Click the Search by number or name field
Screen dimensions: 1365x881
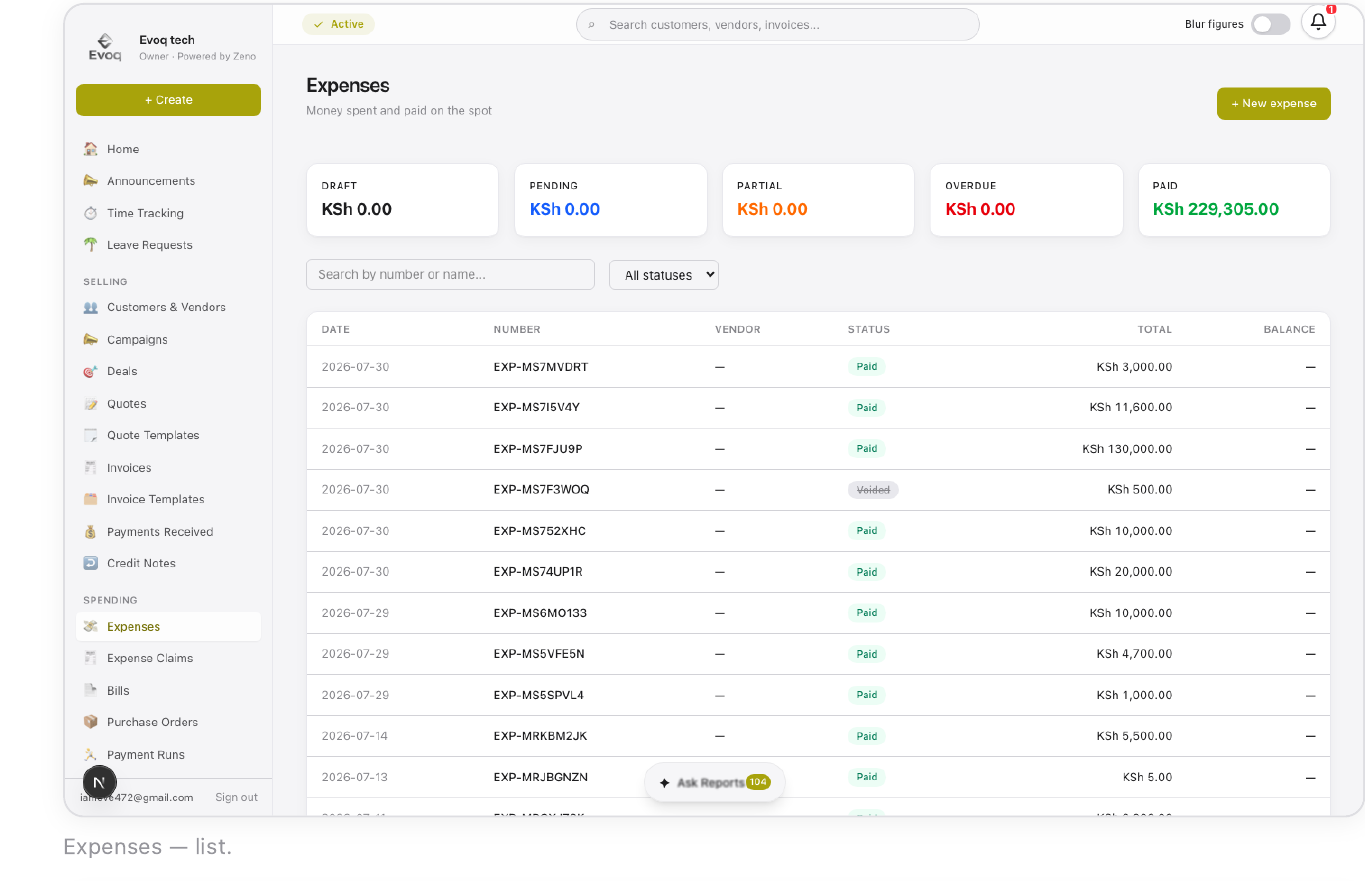click(450, 275)
